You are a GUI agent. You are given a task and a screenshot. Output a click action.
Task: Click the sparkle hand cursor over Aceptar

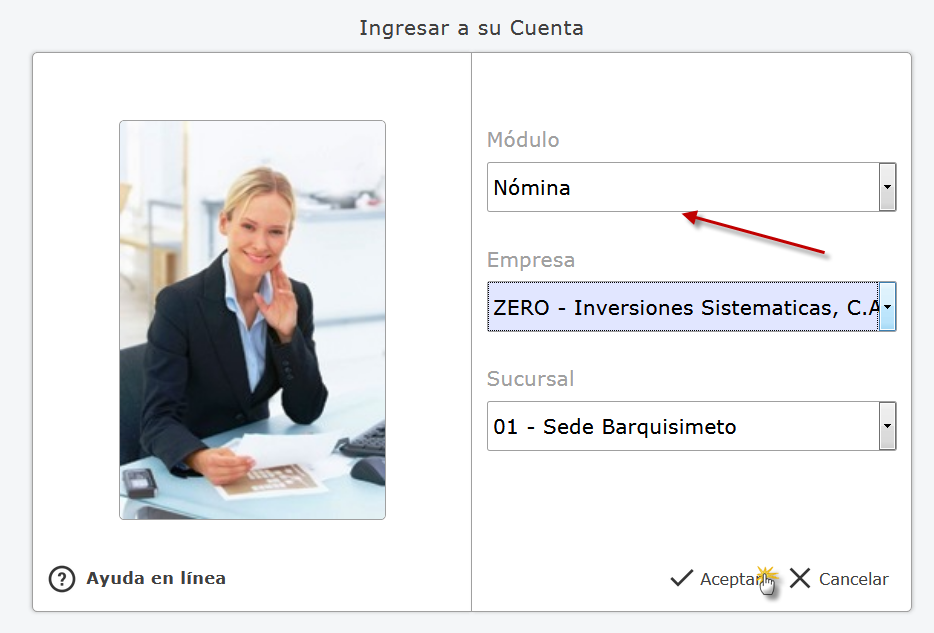point(767,581)
